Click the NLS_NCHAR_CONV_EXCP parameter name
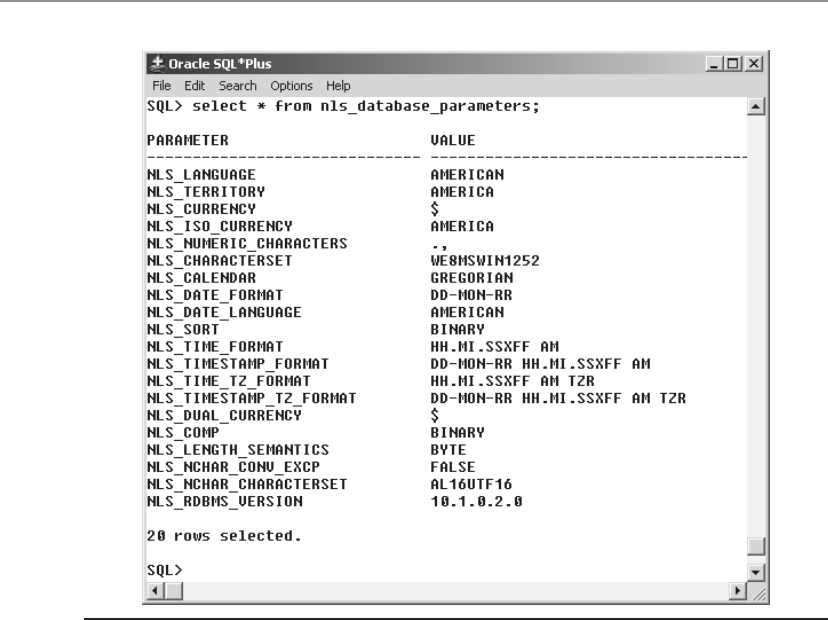 (x=233, y=467)
